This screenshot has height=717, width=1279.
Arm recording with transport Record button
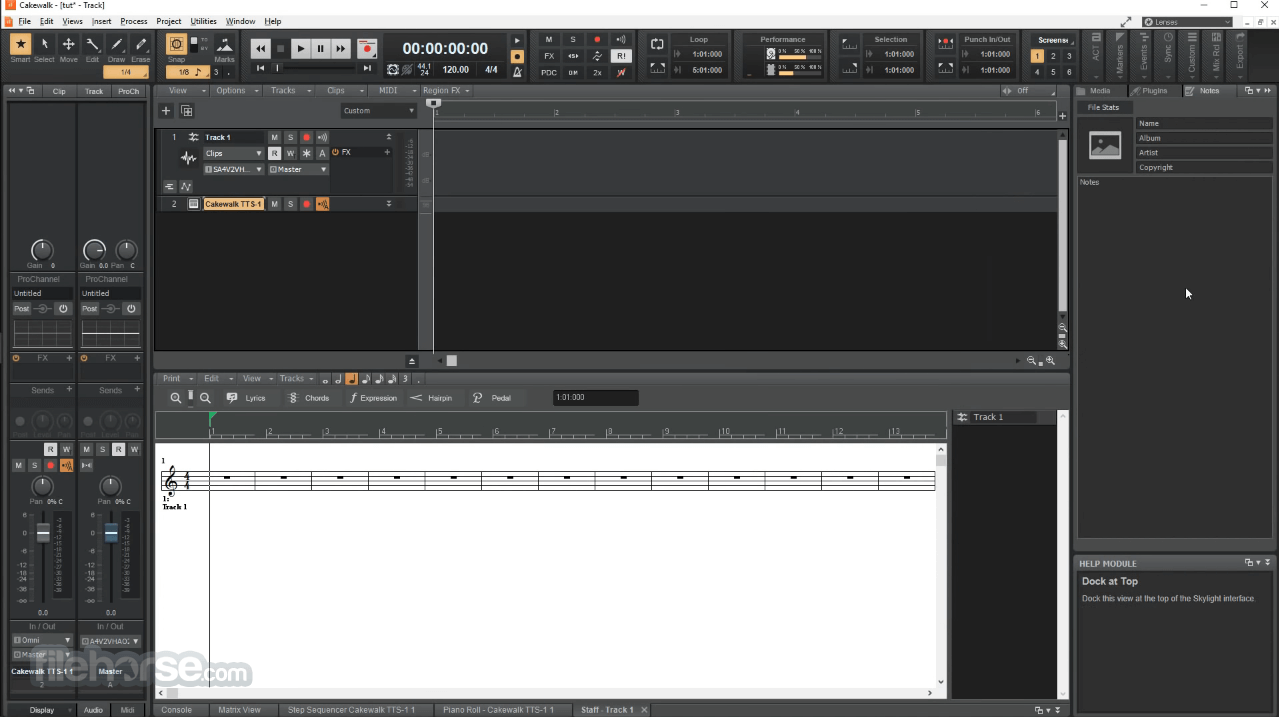367,48
